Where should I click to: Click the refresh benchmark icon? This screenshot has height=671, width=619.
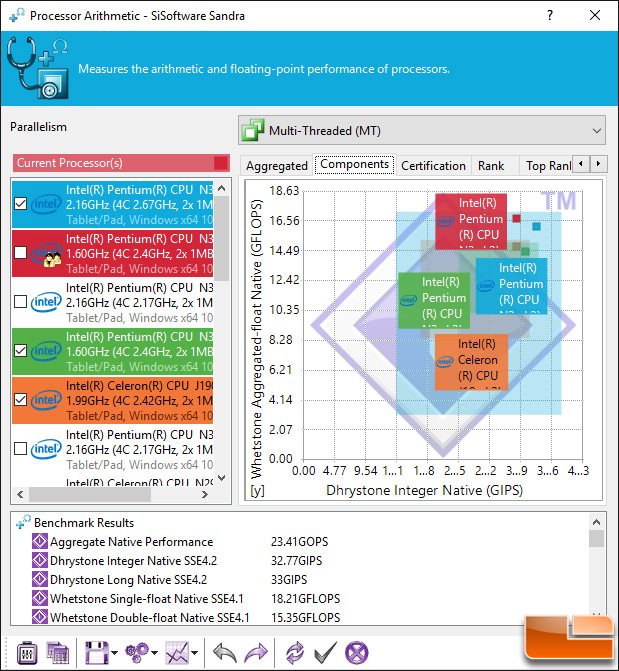[295, 653]
